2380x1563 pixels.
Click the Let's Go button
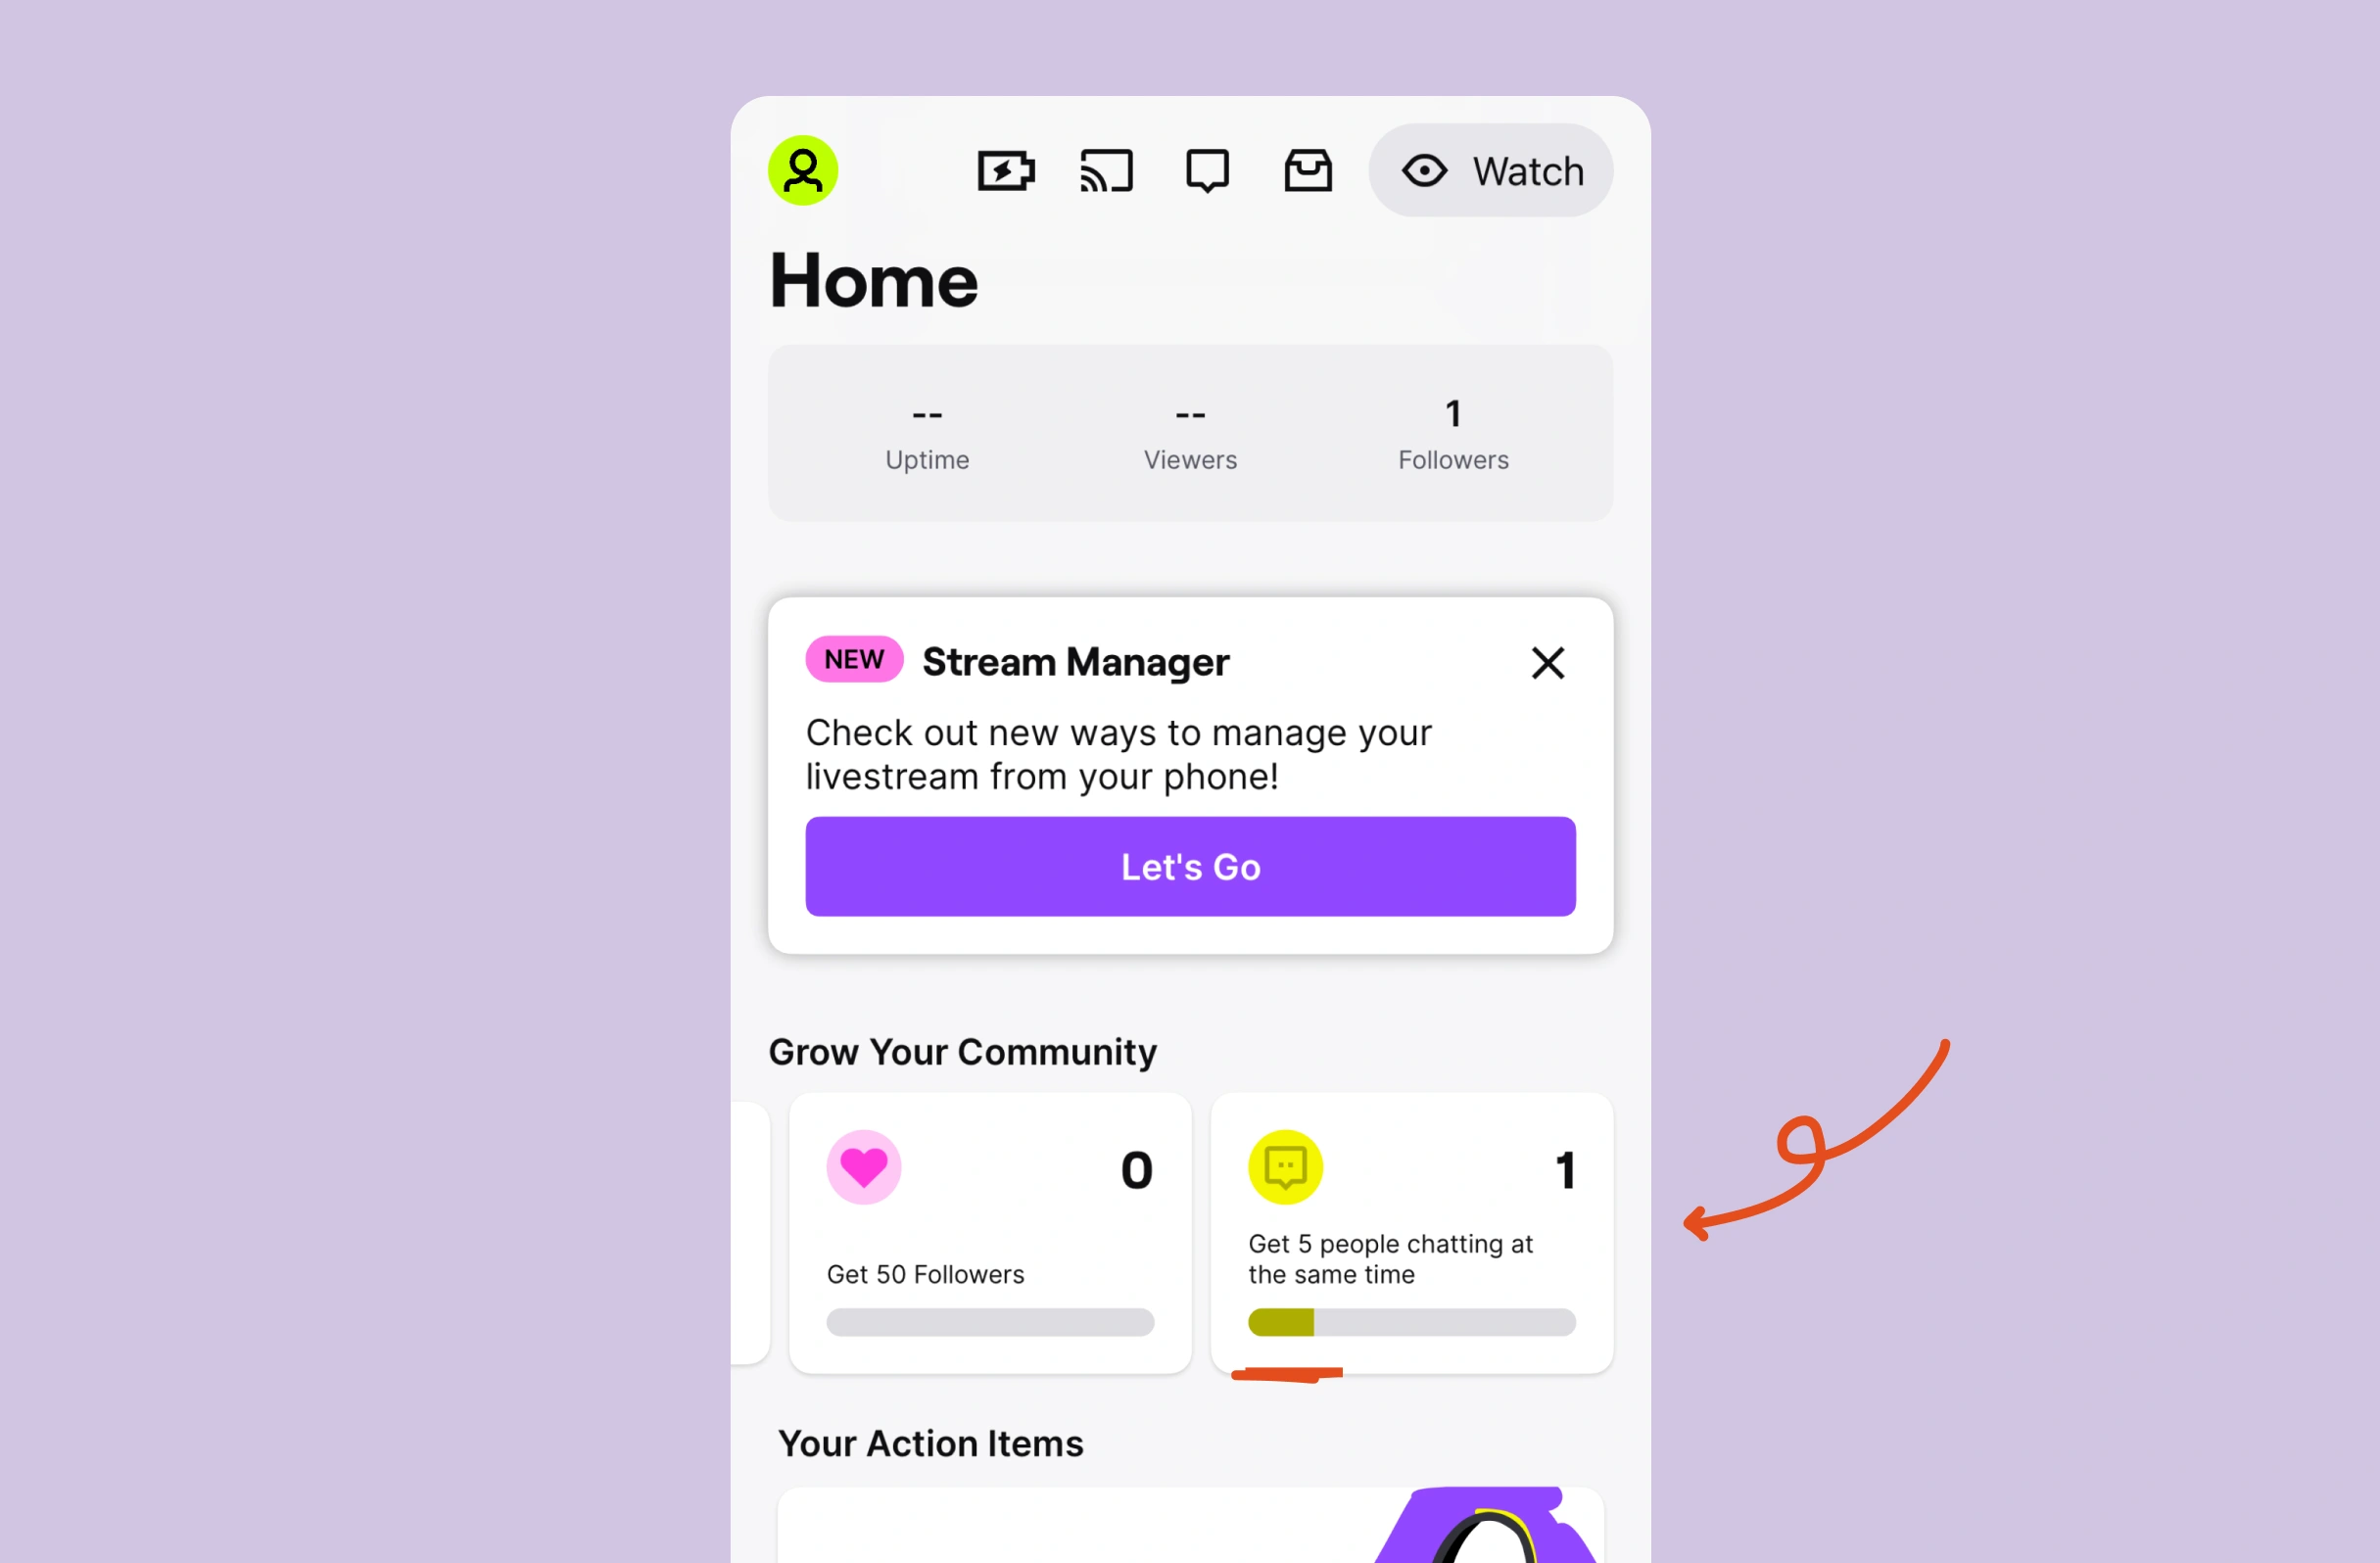pos(1190,866)
